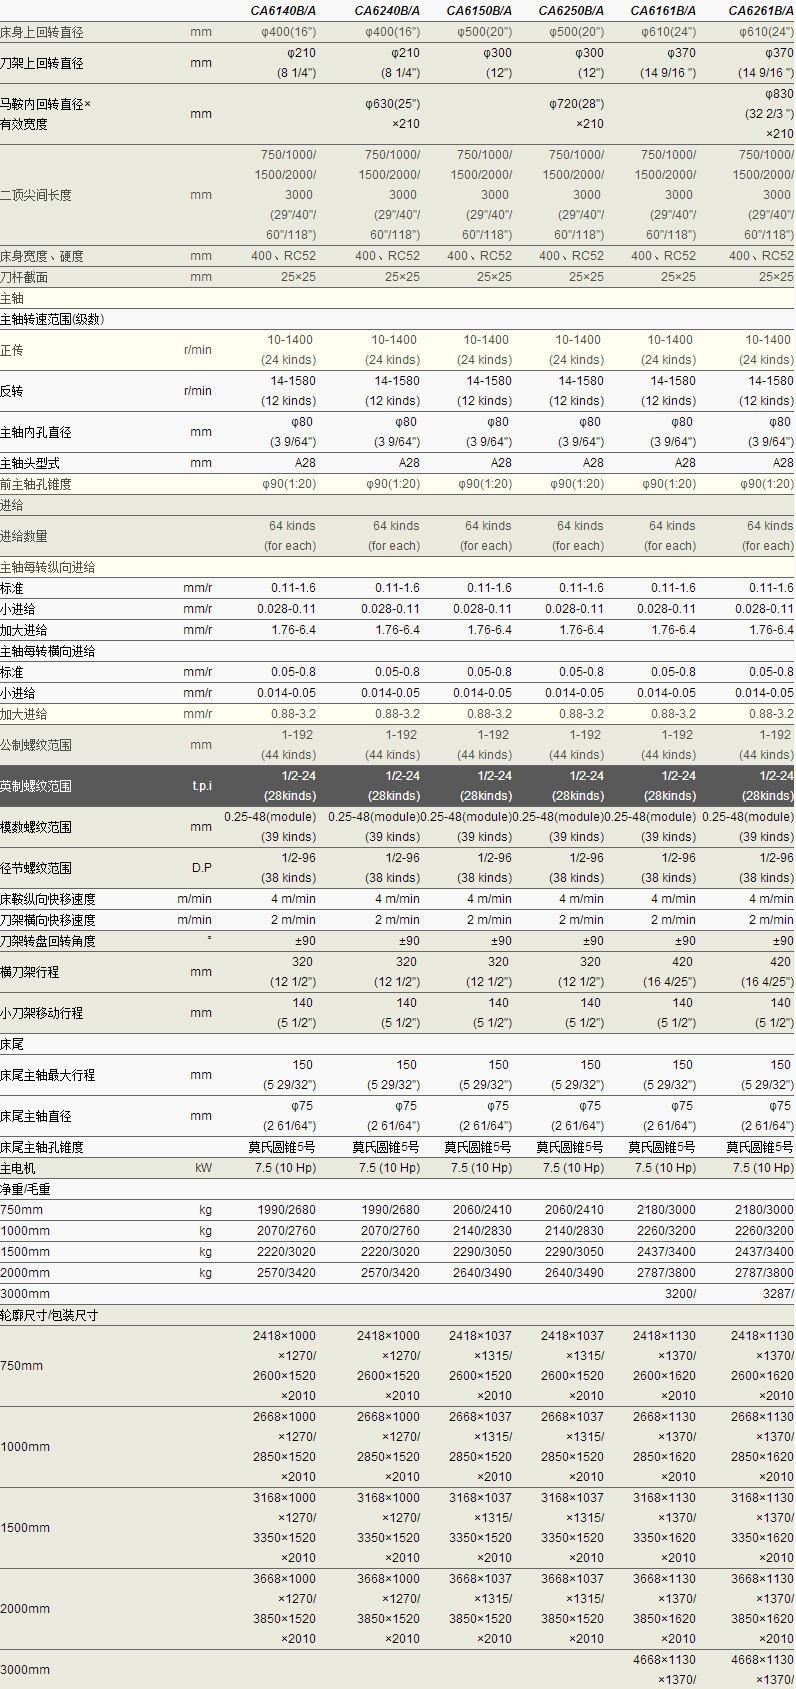Click the CA6161B/A 750mm weight 2180/3000
This screenshot has width=796, height=1689.
(x=666, y=1210)
